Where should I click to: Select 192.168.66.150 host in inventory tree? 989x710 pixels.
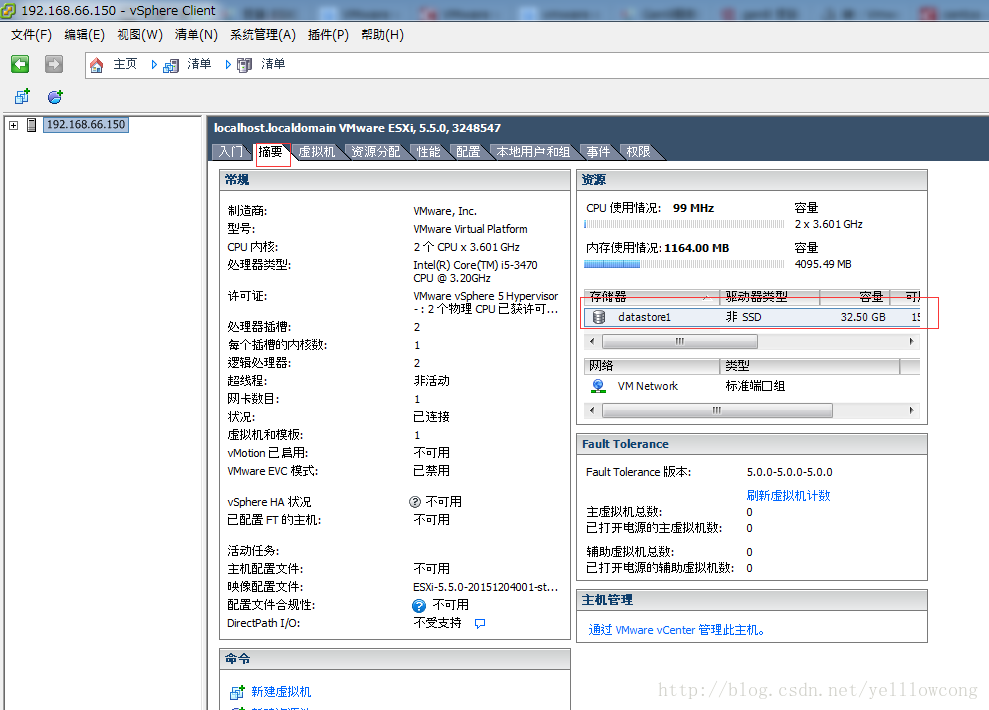coord(86,125)
